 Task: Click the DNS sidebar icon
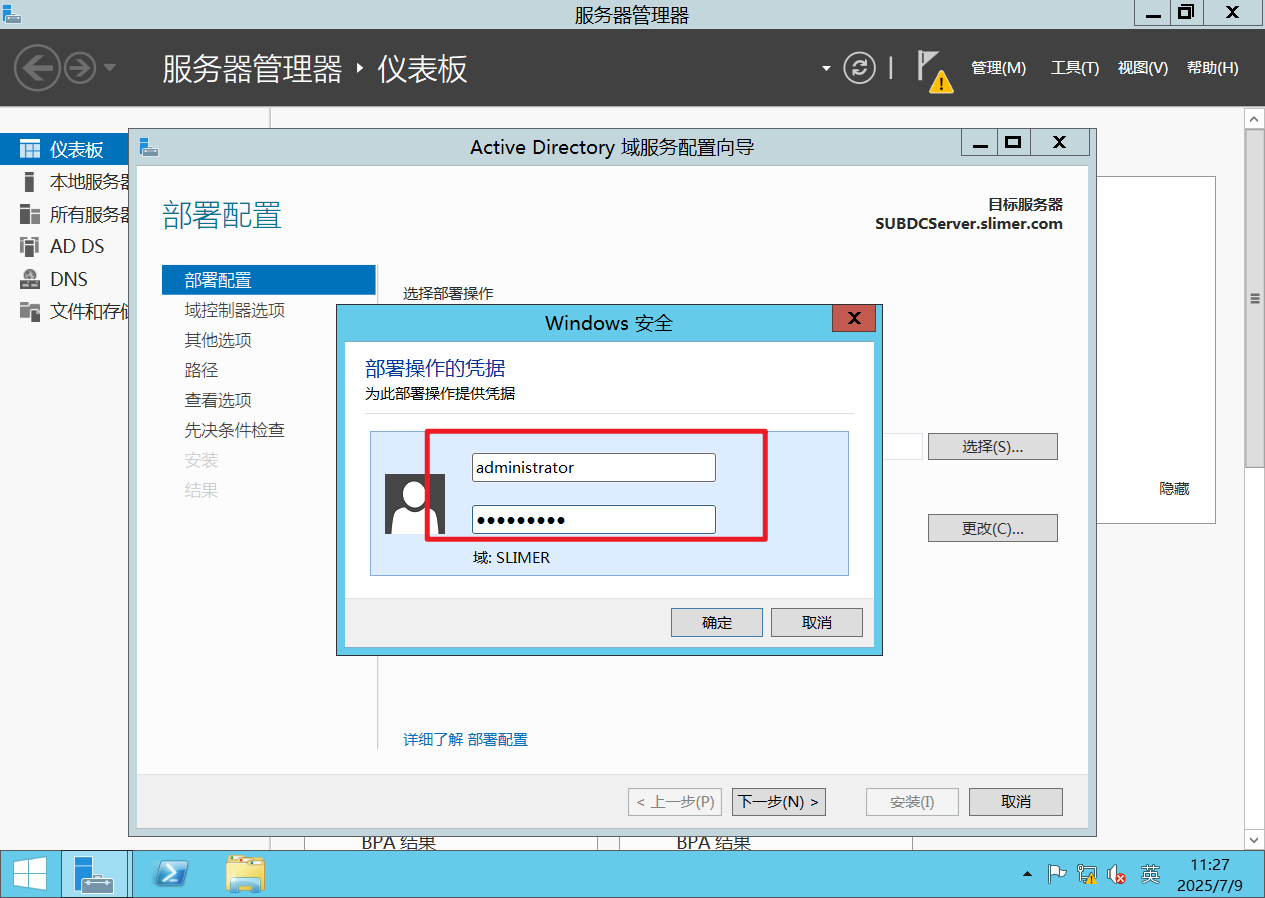click(x=30, y=279)
